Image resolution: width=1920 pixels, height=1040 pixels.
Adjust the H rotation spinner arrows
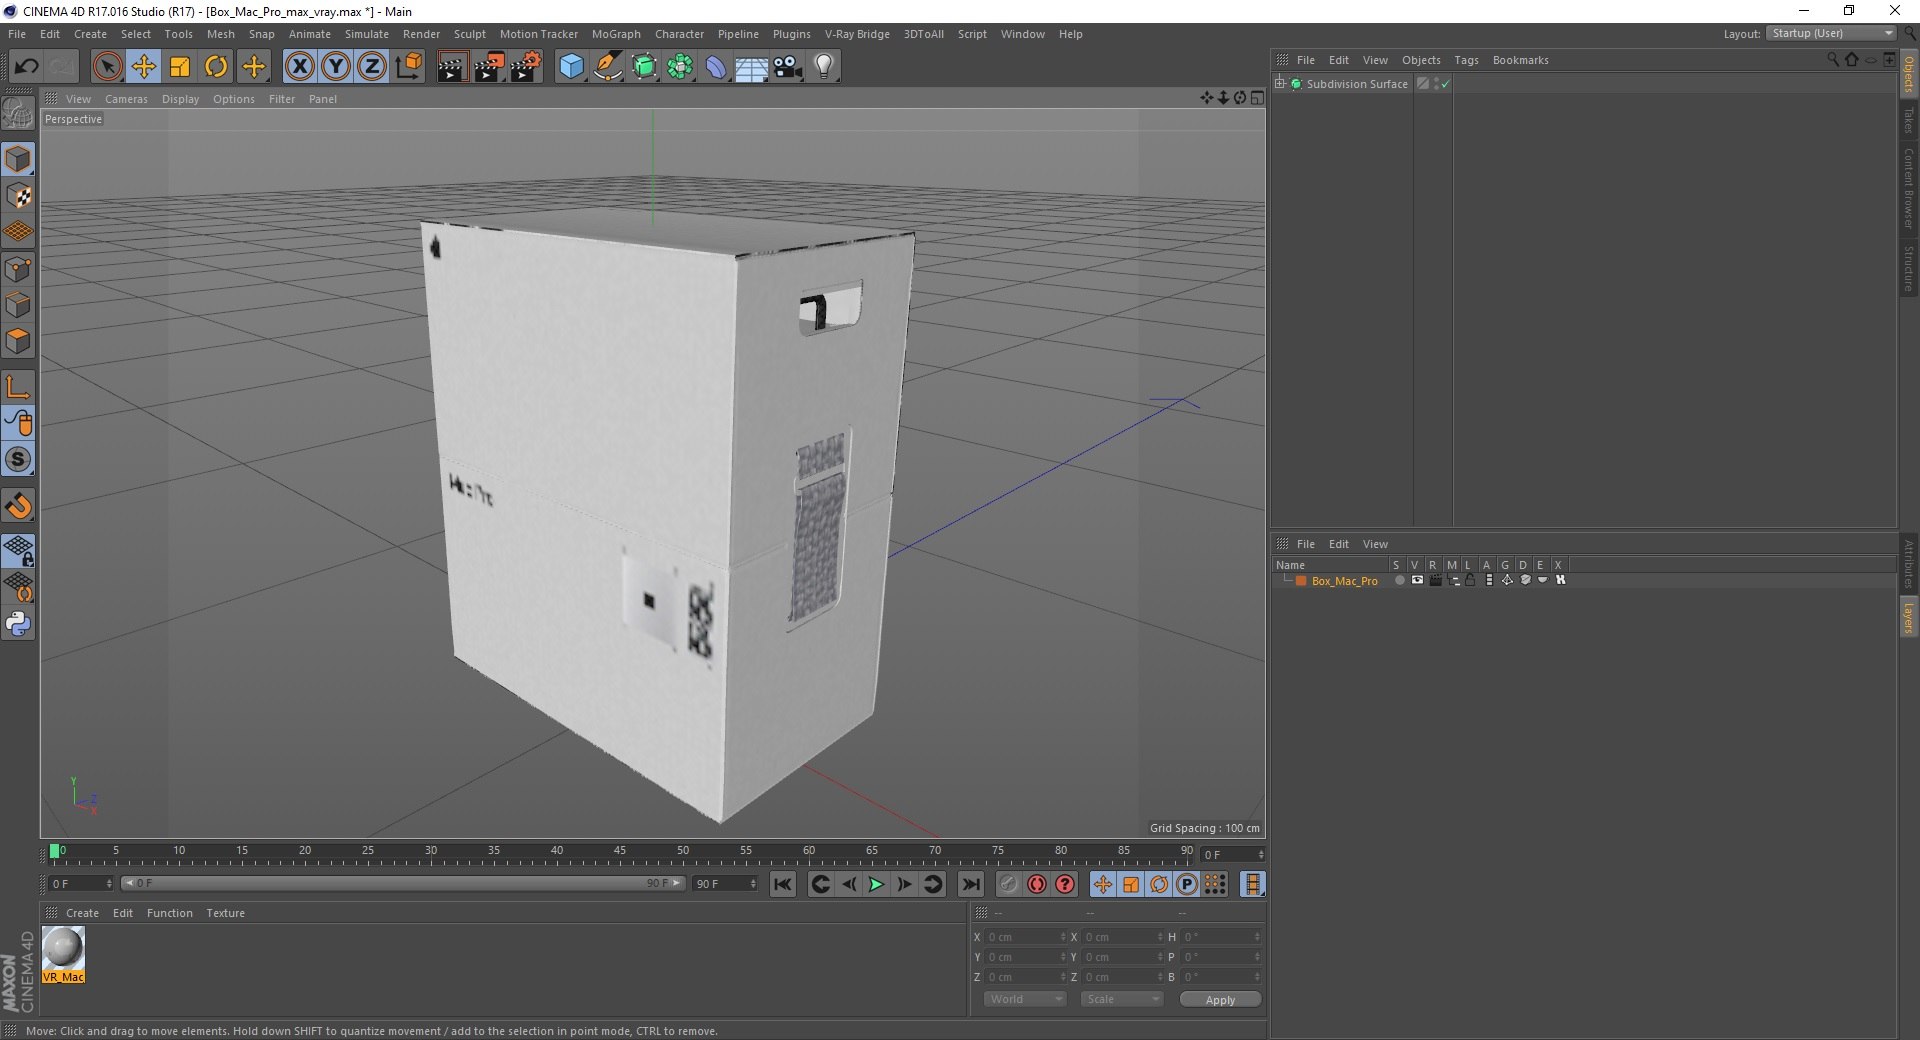click(x=1257, y=937)
